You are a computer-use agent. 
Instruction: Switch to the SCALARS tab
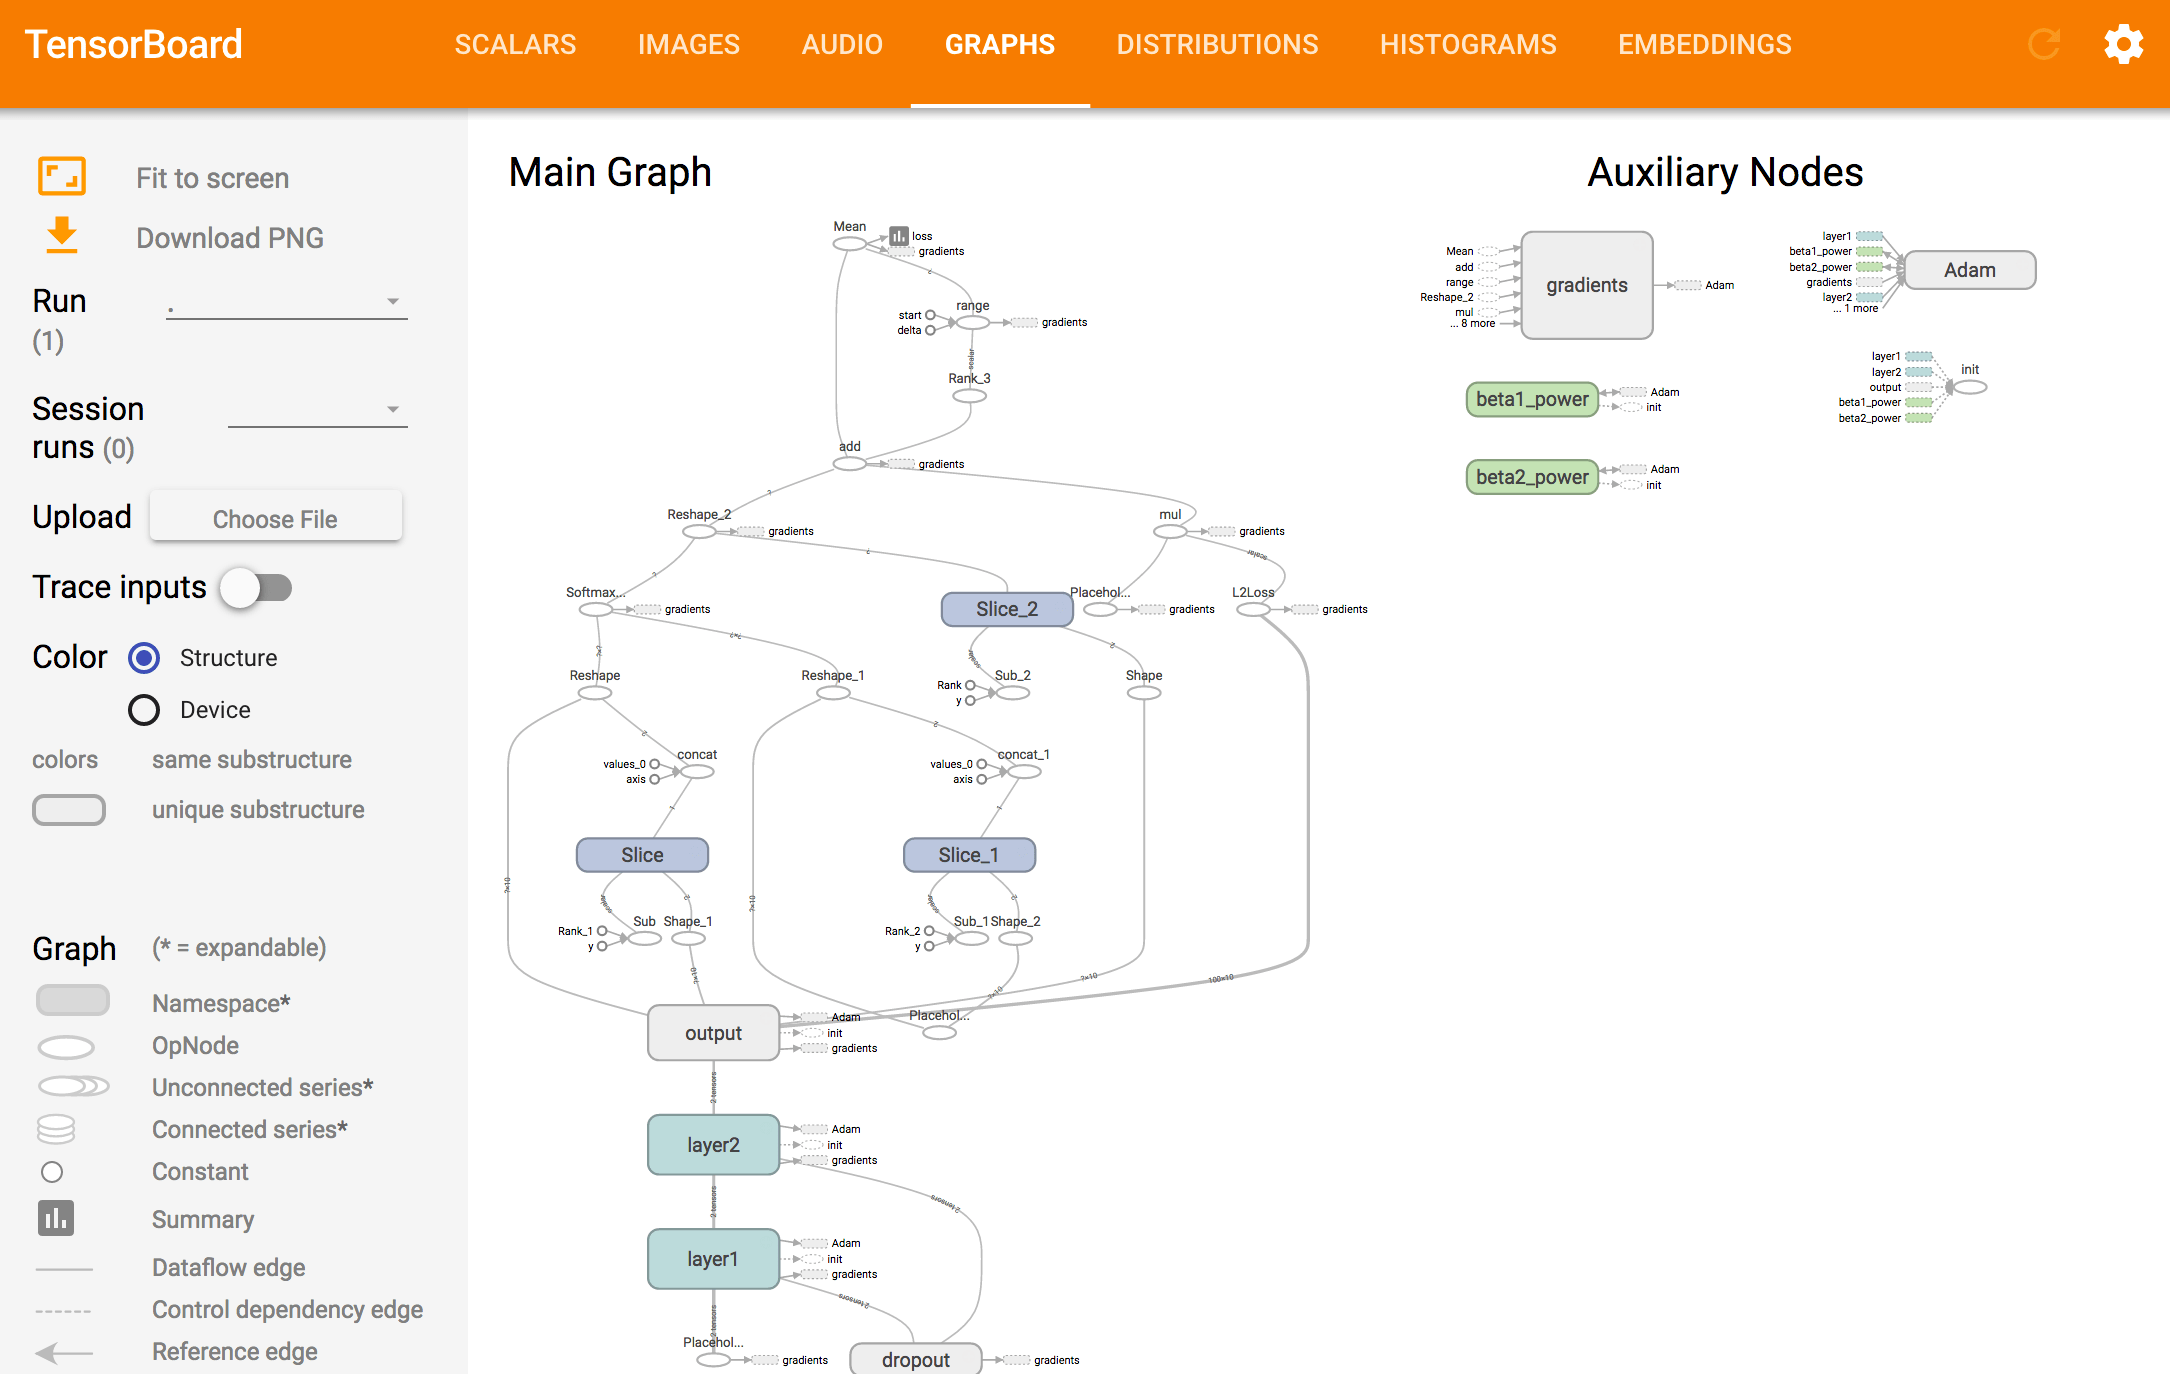click(515, 45)
